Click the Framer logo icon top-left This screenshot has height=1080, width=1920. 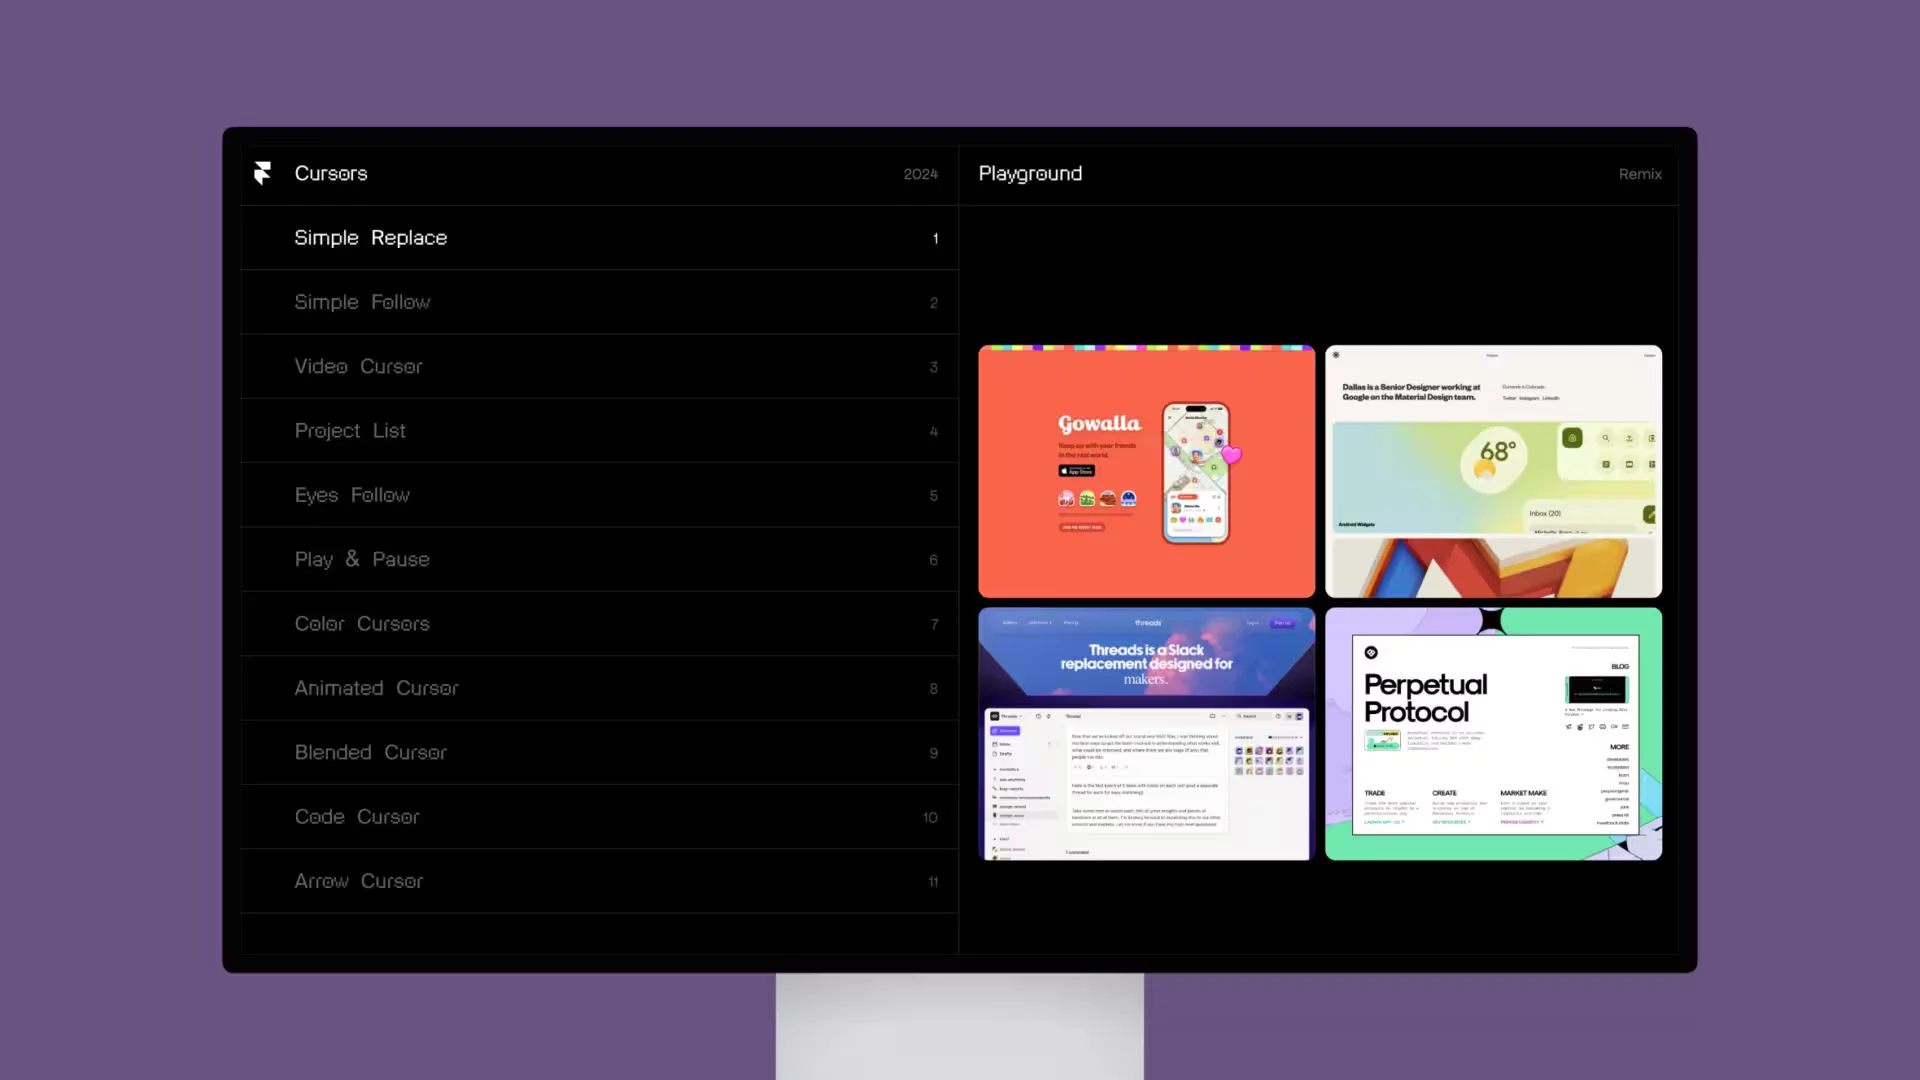pos(260,171)
